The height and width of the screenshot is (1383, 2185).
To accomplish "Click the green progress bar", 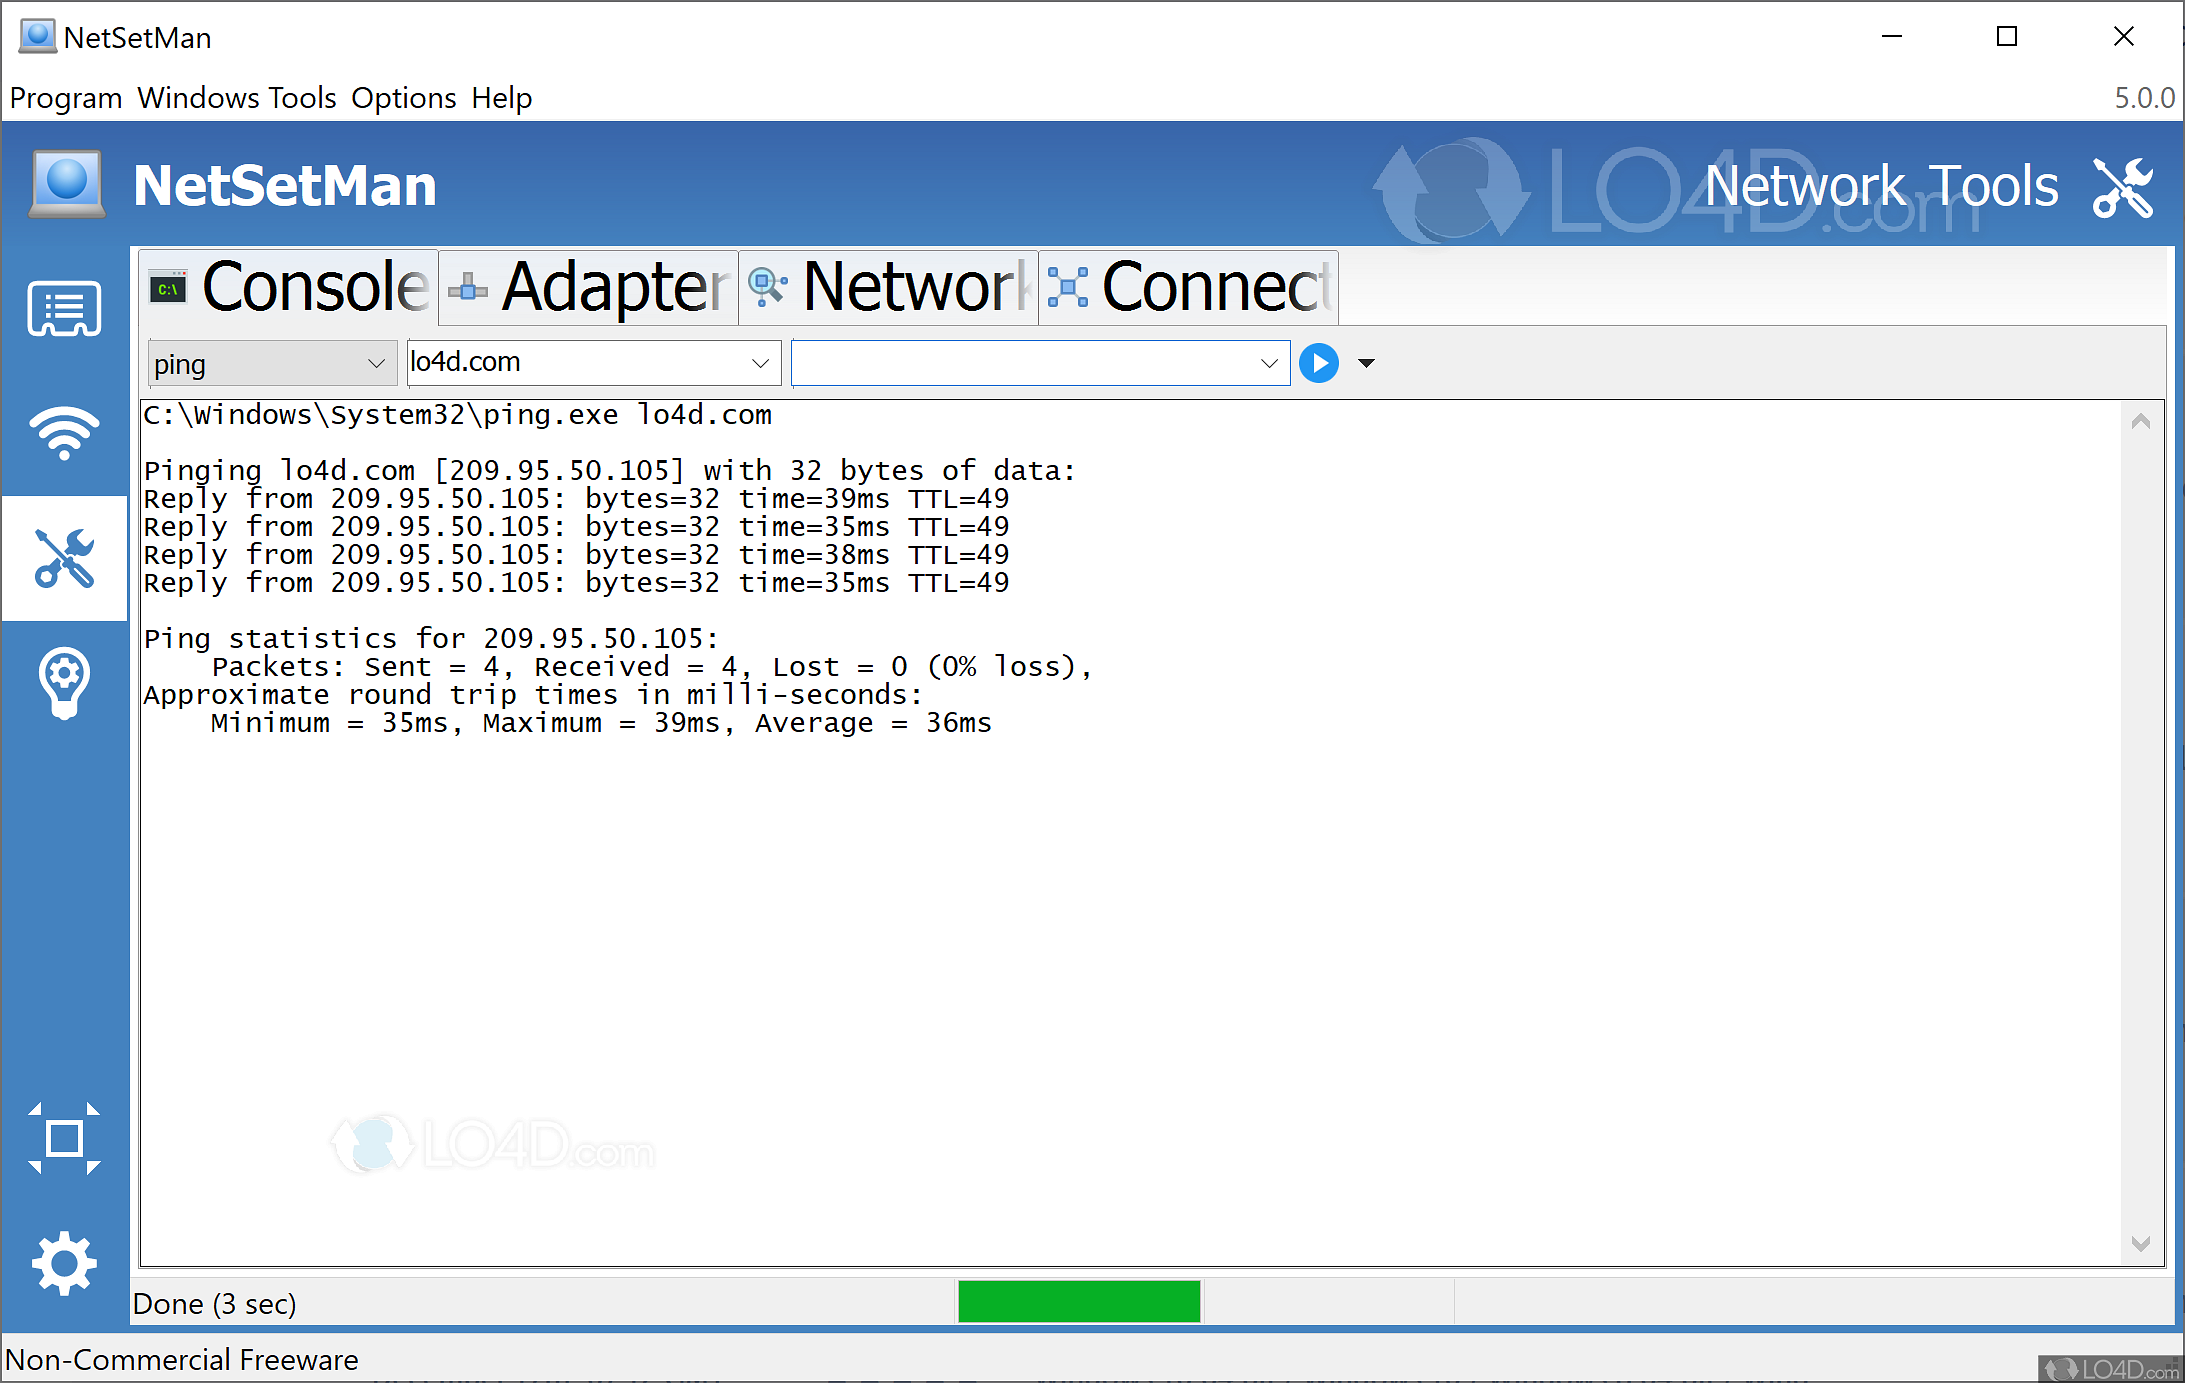I will (1078, 1301).
